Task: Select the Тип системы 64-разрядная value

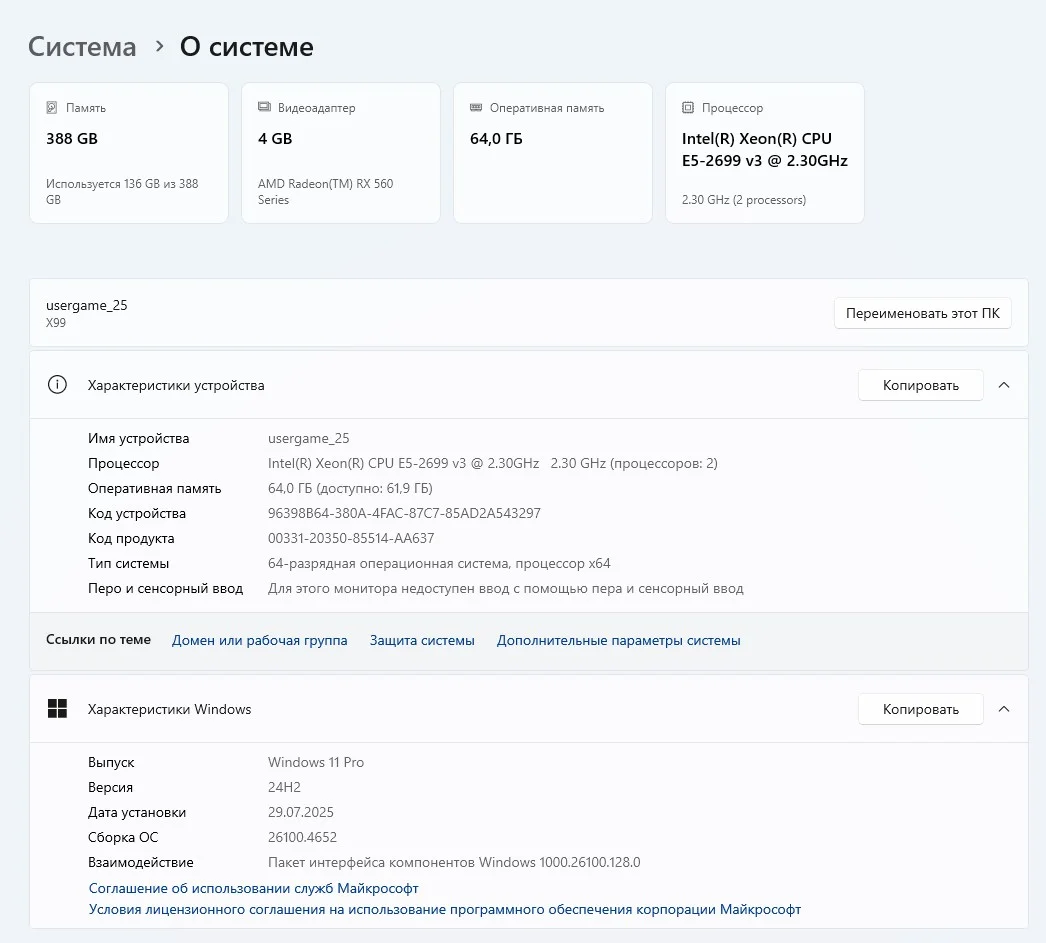Action: tap(439, 564)
